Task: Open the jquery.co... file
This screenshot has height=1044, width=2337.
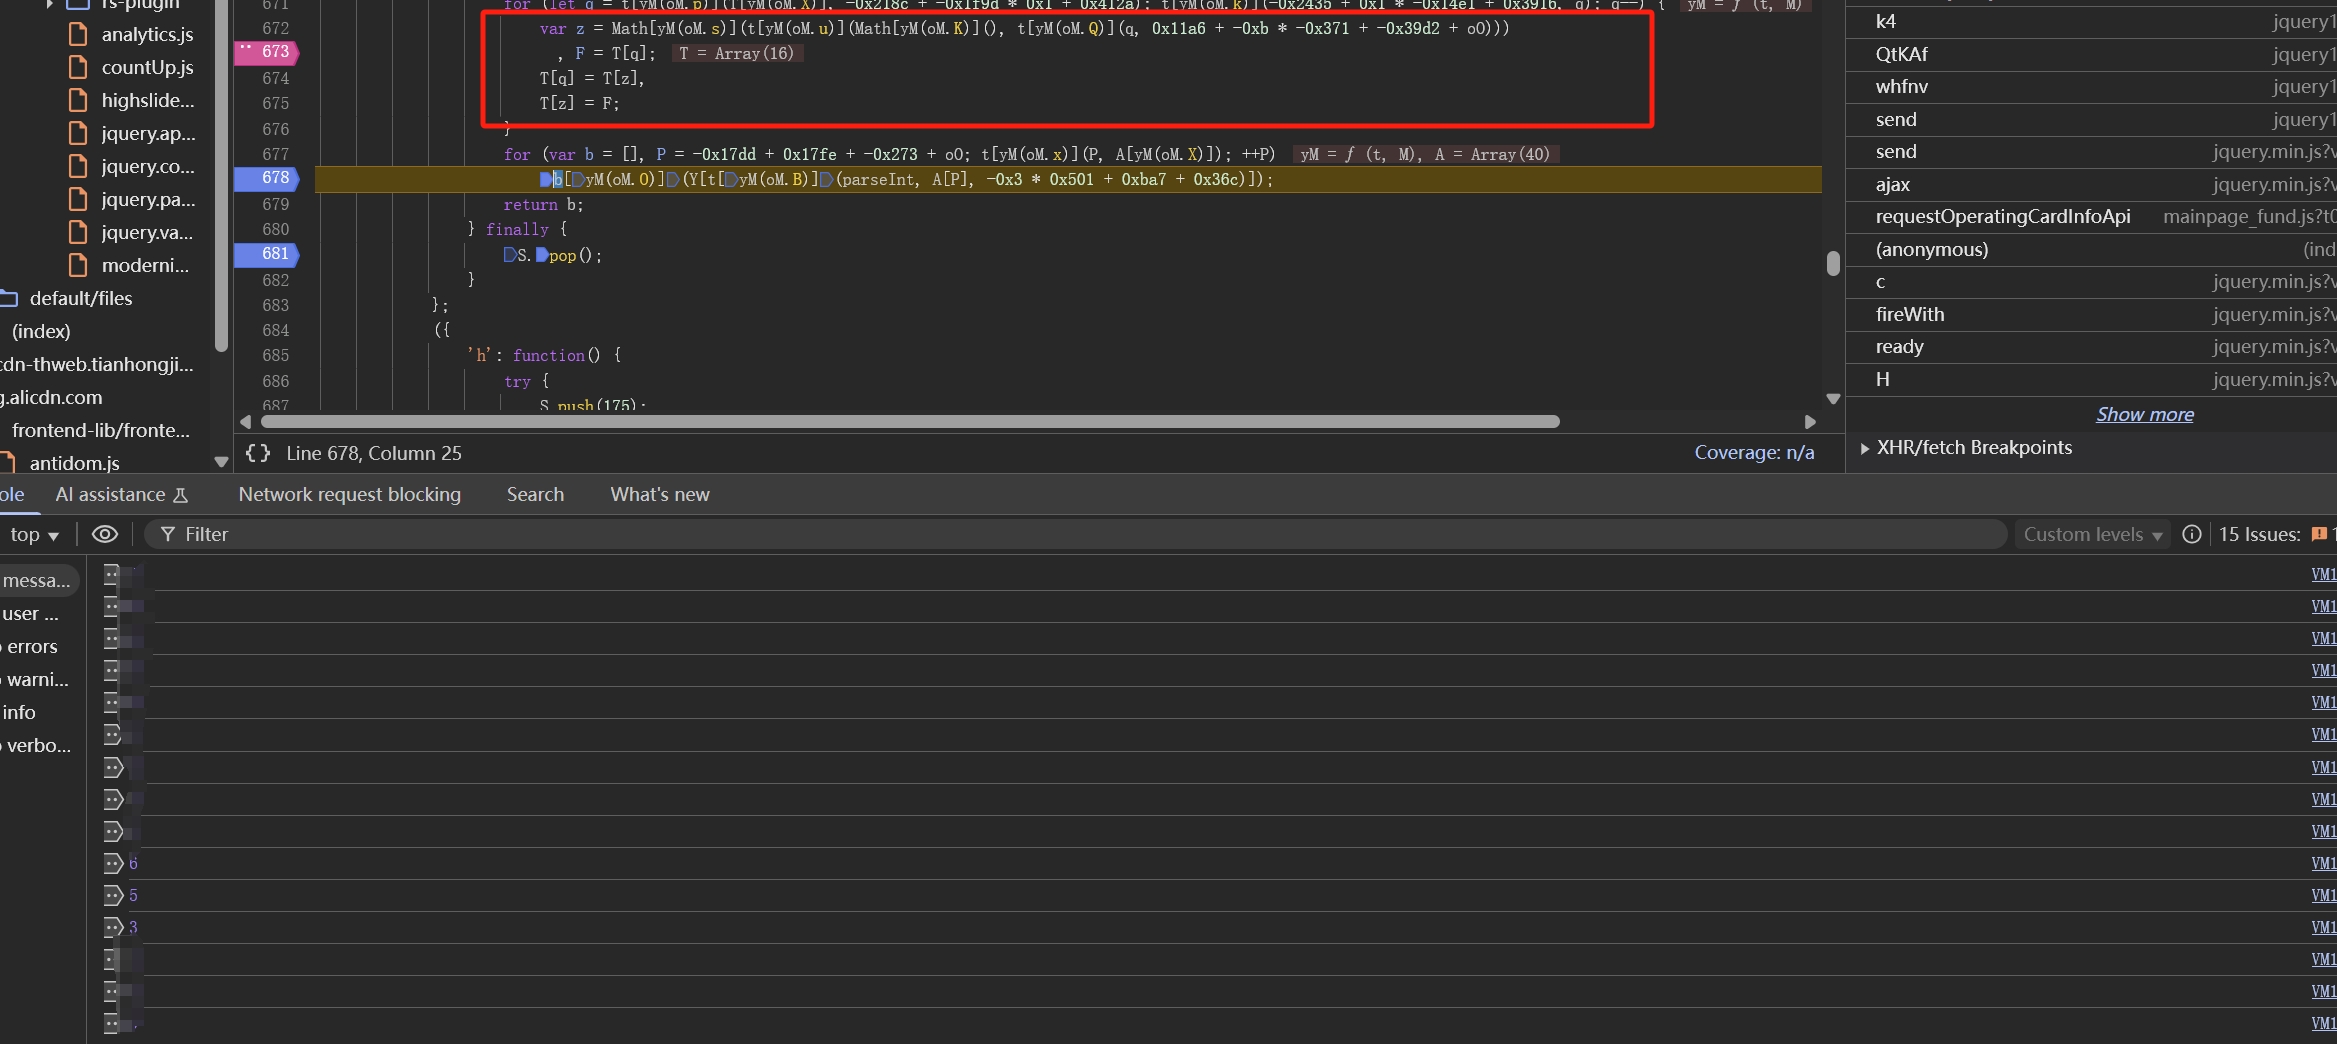Action: 148,166
